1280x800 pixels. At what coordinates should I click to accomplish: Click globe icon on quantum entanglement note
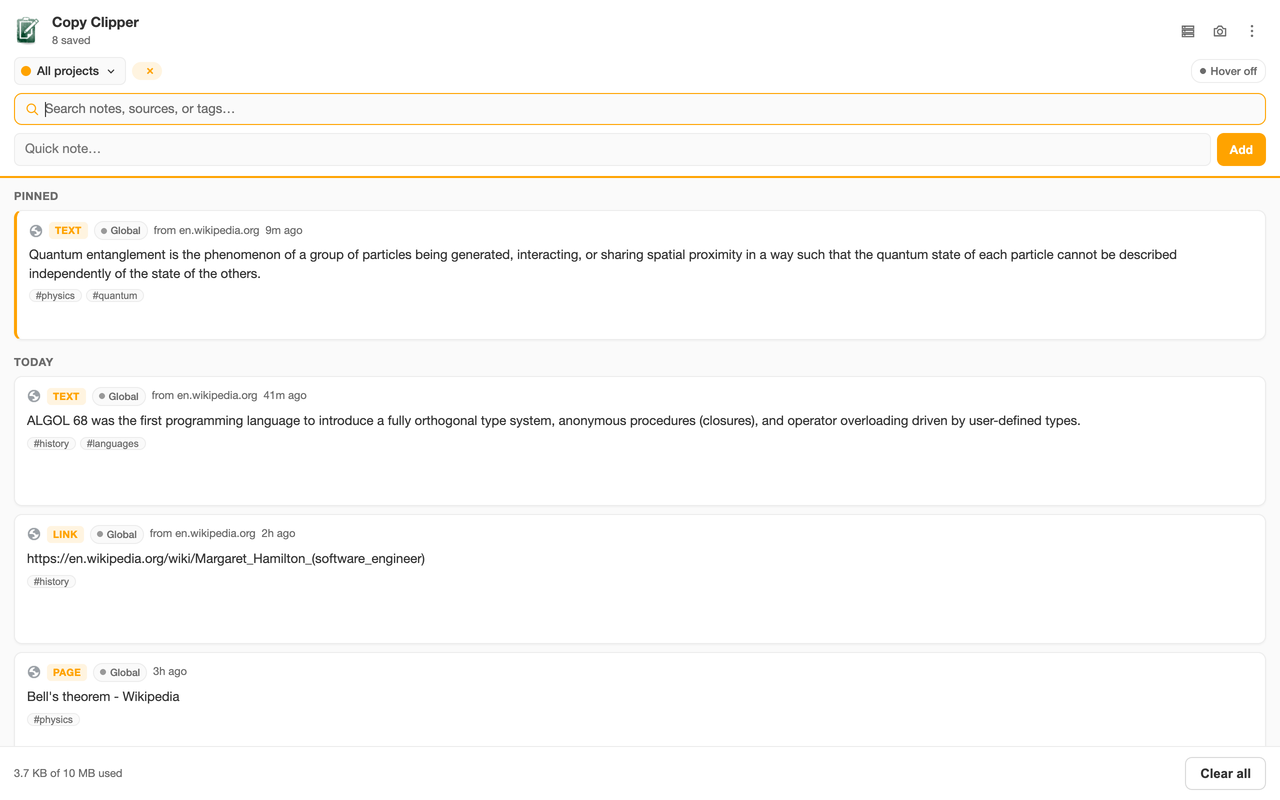(36, 231)
